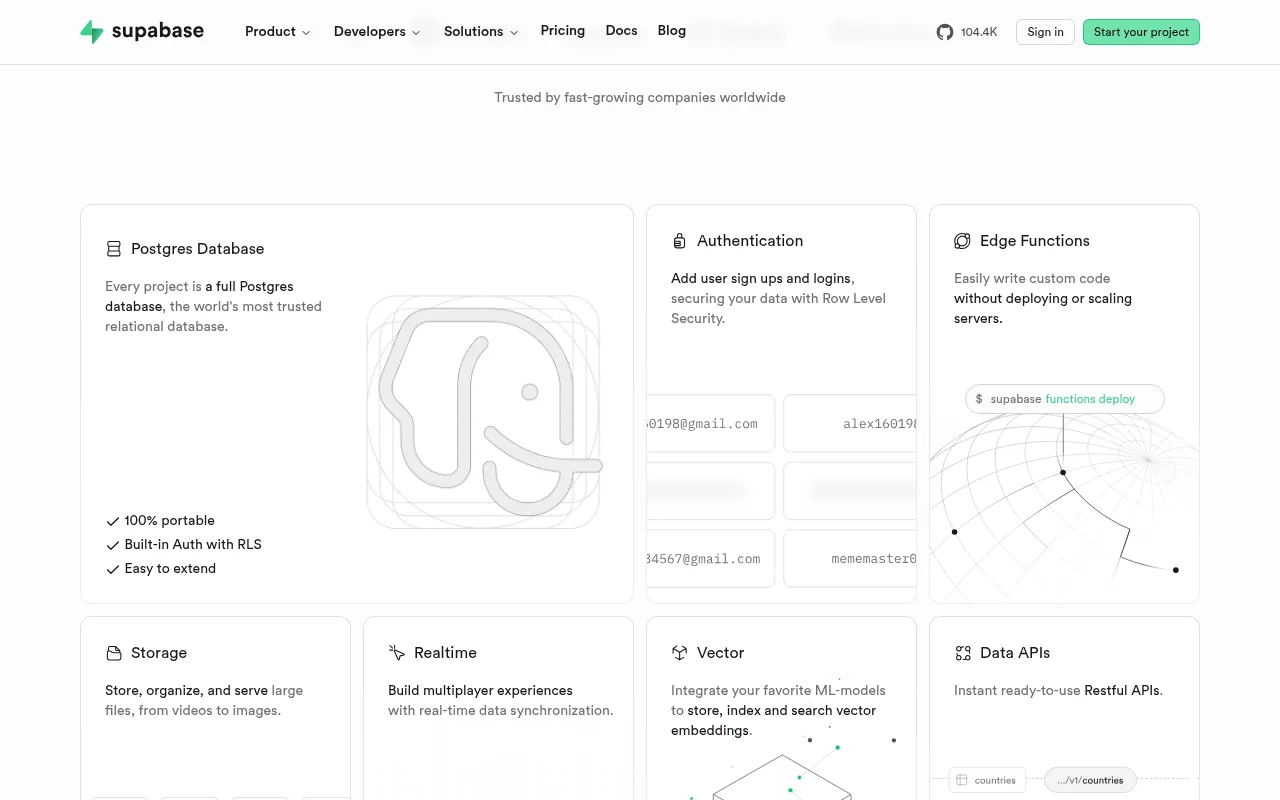The image size is (1280, 800).
Task: Expand the Product menu chevron
Action: tap(306, 33)
